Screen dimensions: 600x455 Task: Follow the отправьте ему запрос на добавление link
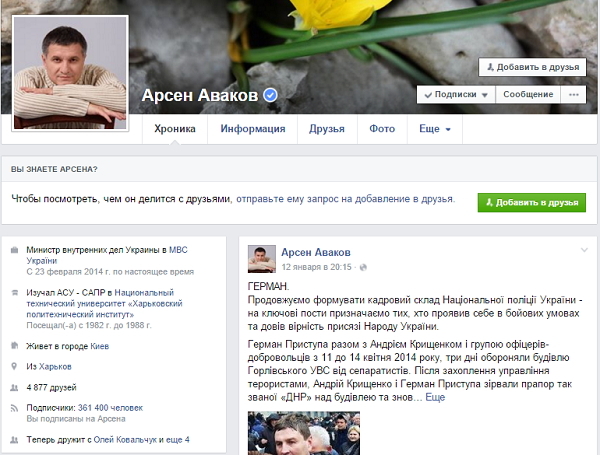point(344,199)
